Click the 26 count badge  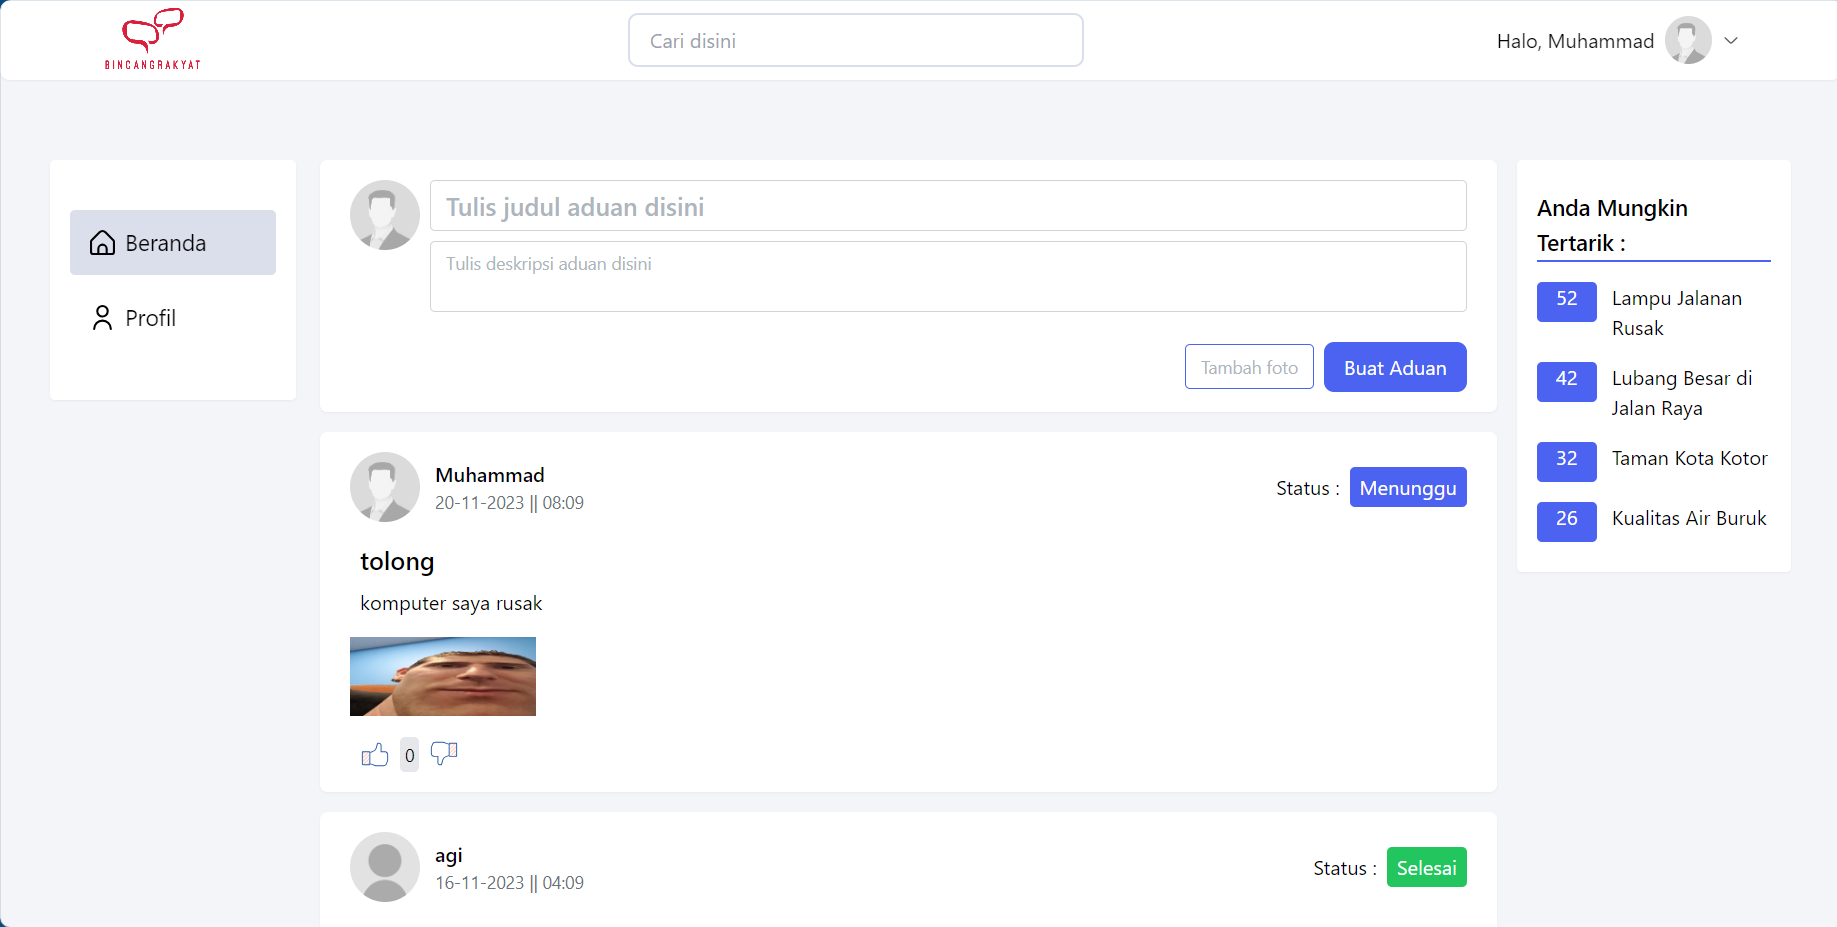click(1567, 521)
